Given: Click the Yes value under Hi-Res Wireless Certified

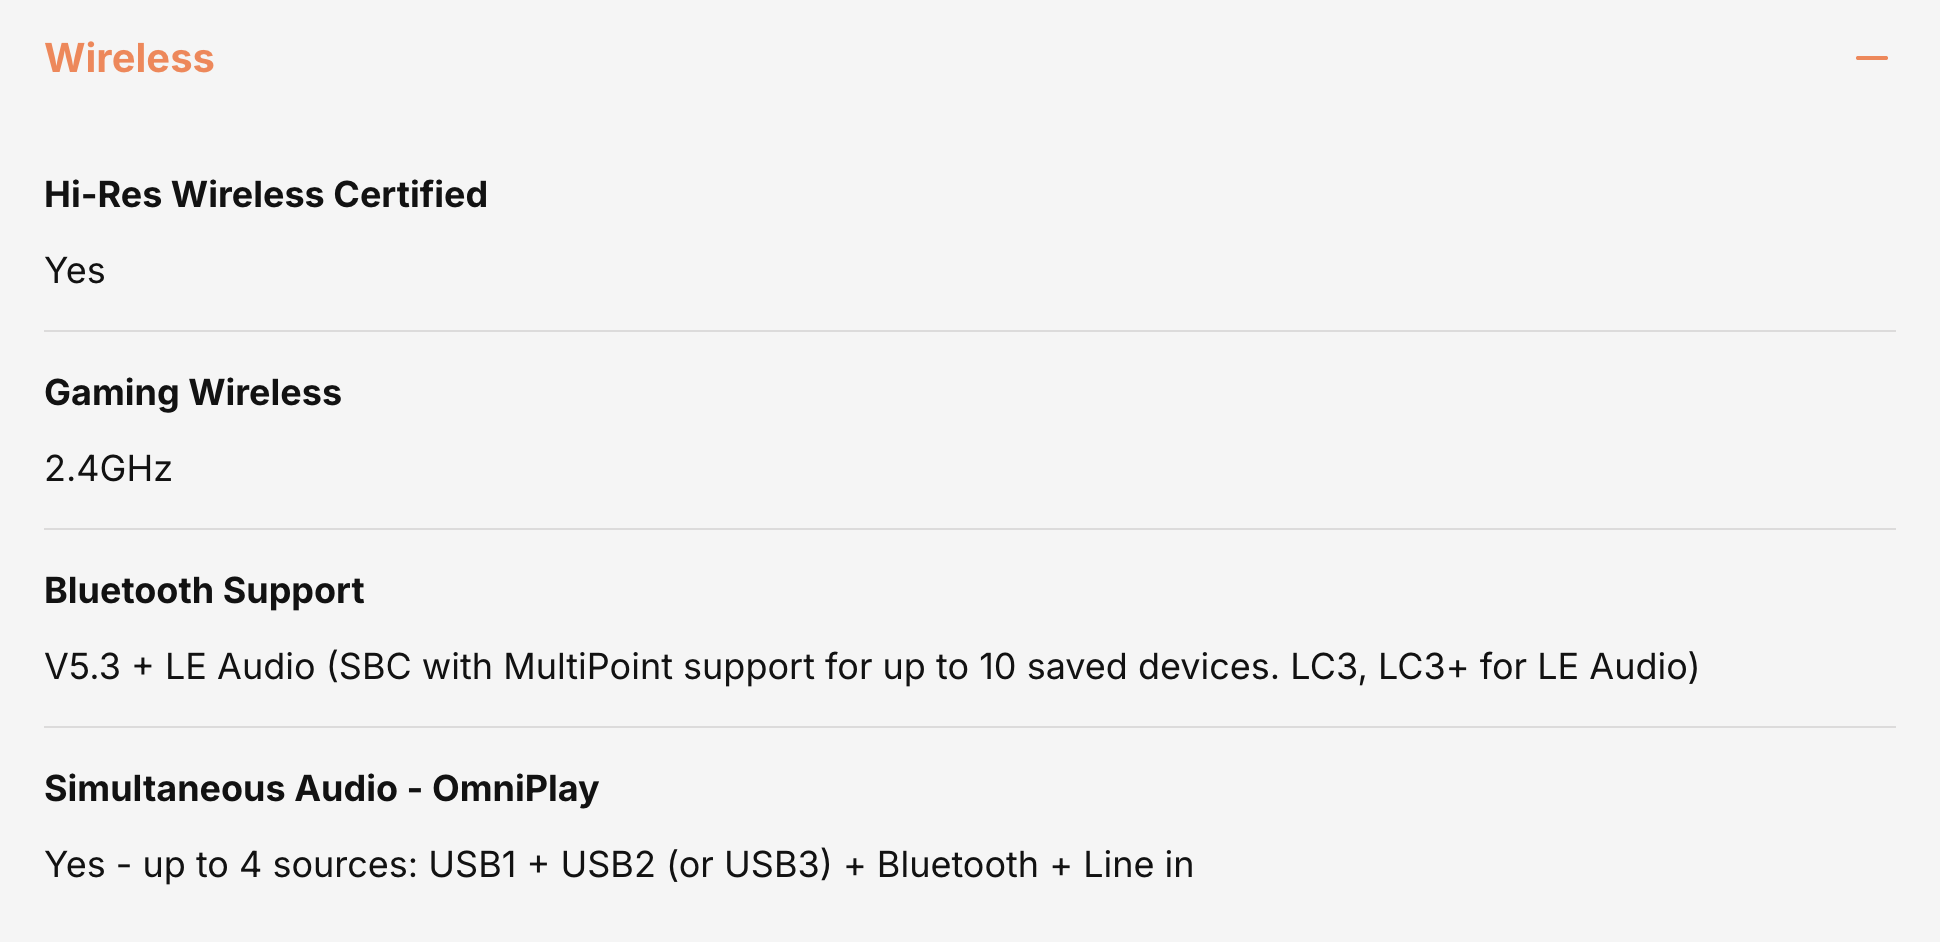Looking at the screenshot, I should click(75, 271).
